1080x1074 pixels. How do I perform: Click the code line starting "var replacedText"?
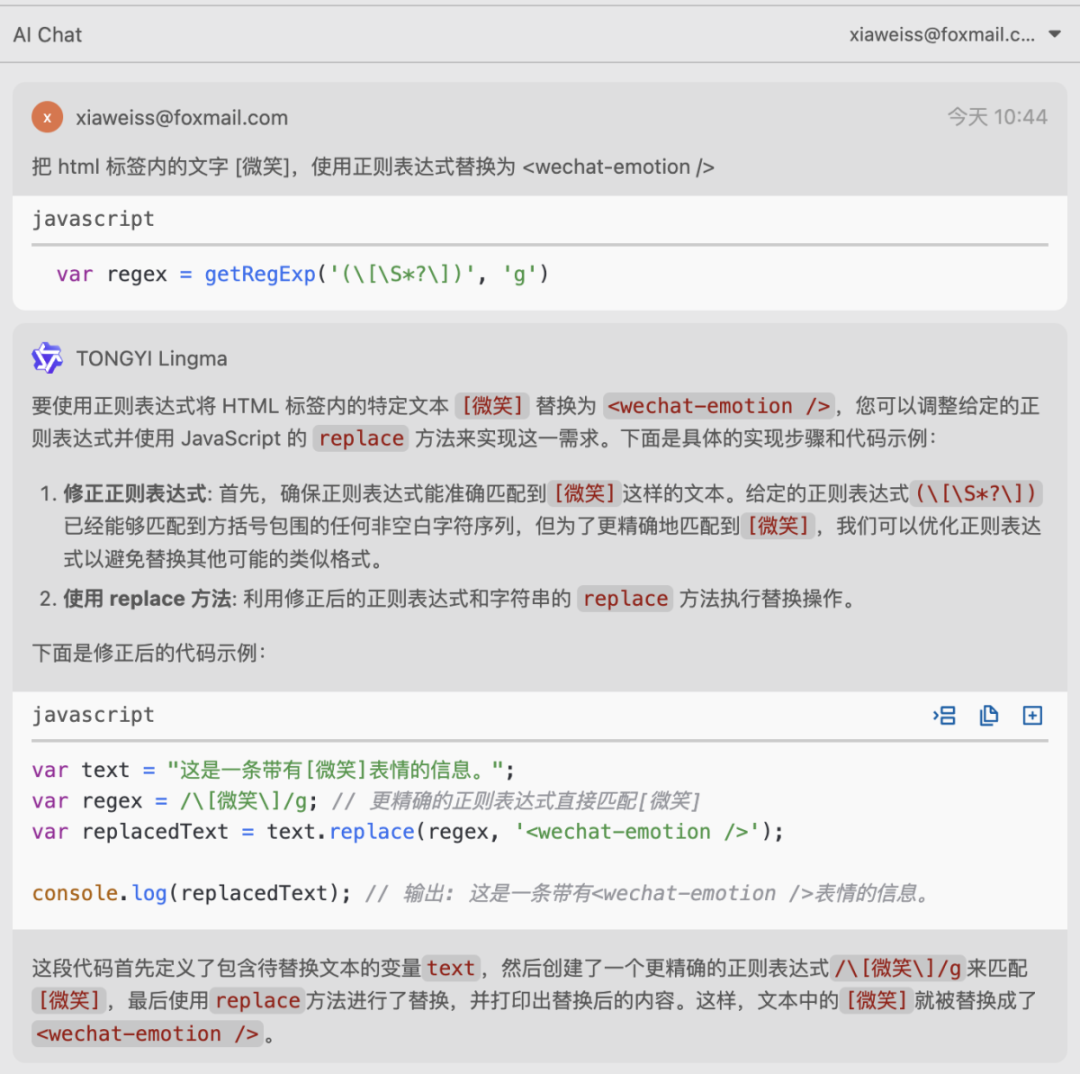point(408,832)
